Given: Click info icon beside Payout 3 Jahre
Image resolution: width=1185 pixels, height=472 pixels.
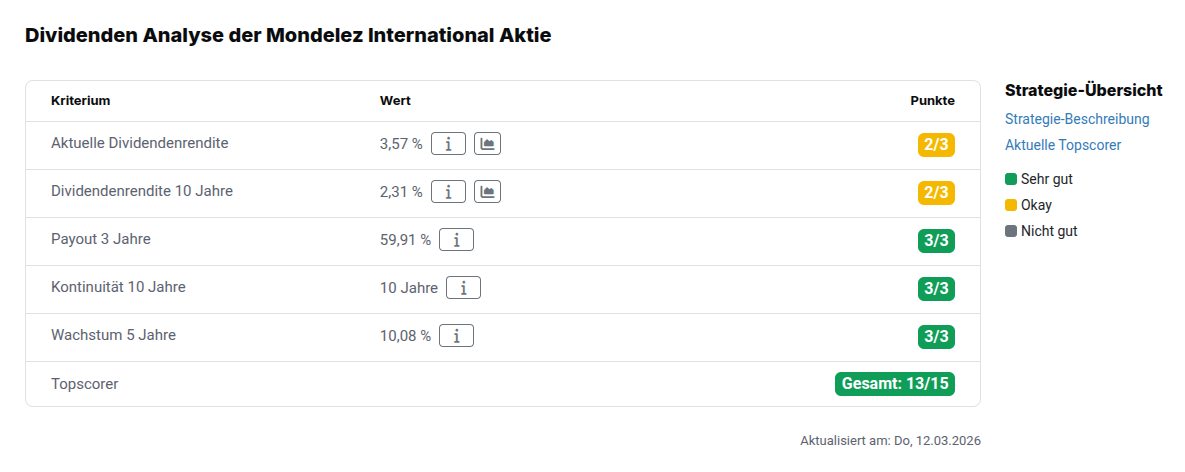Looking at the screenshot, I should (456, 240).
